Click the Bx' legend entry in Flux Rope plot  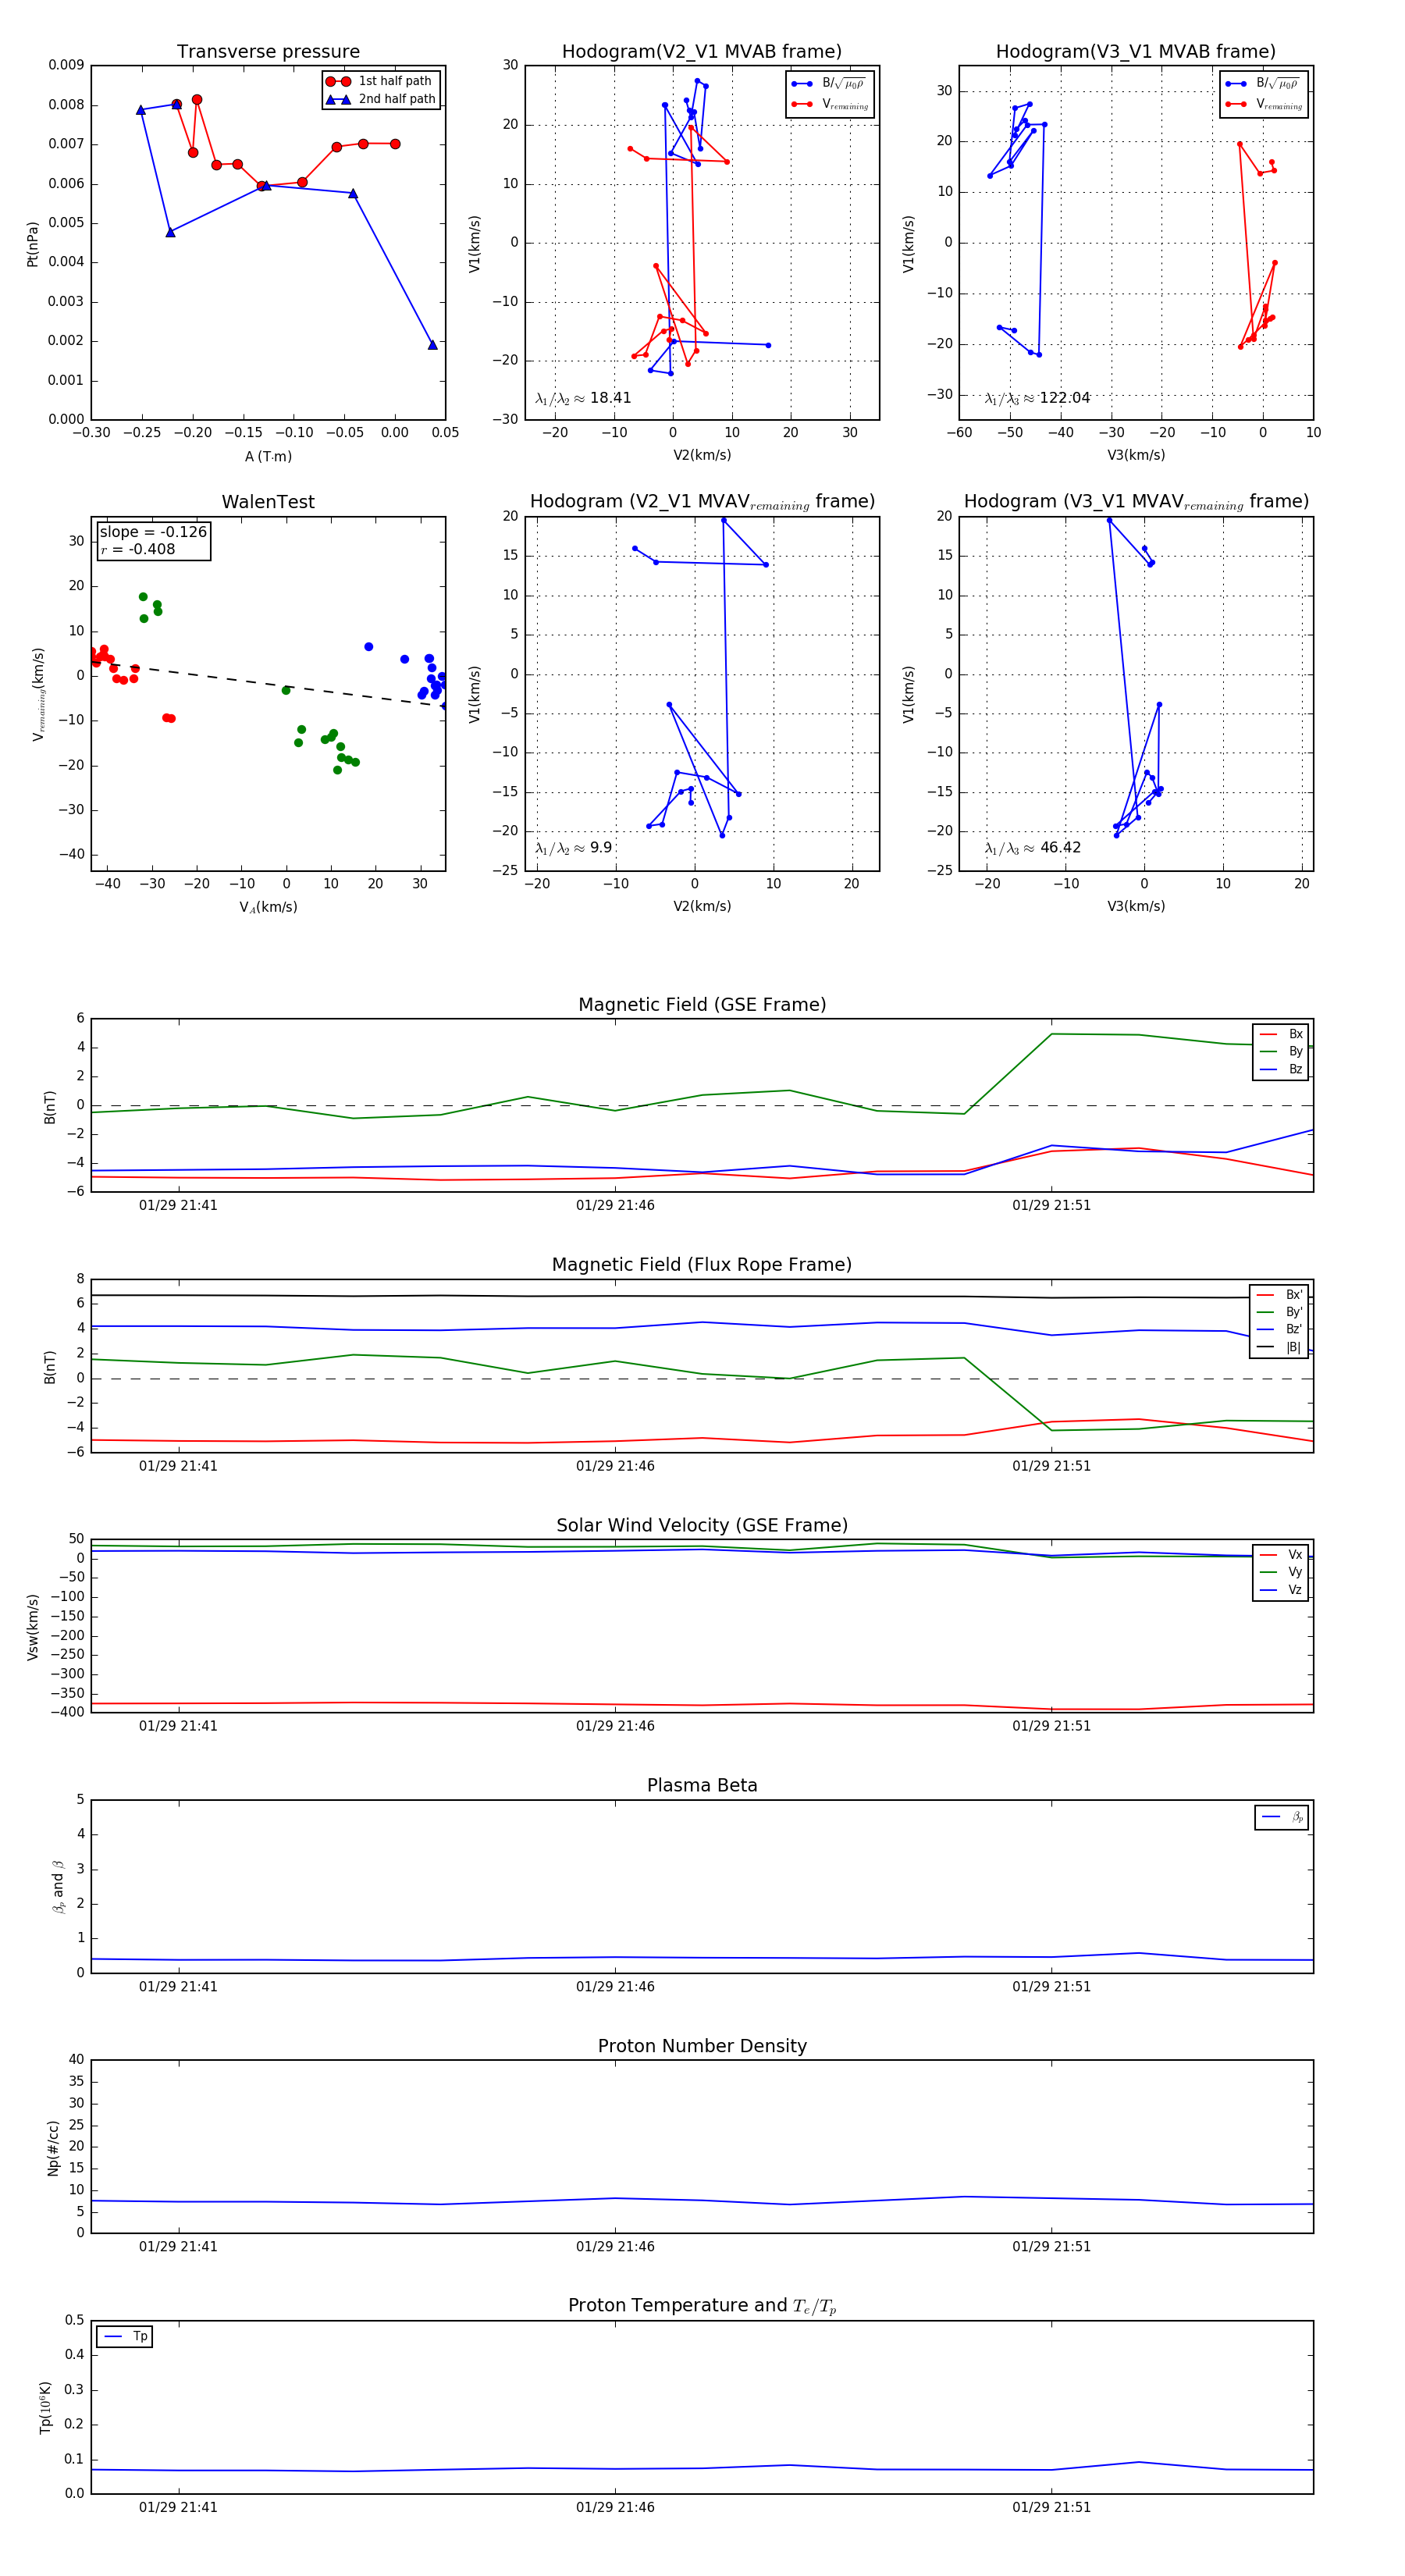tap(1279, 1295)
